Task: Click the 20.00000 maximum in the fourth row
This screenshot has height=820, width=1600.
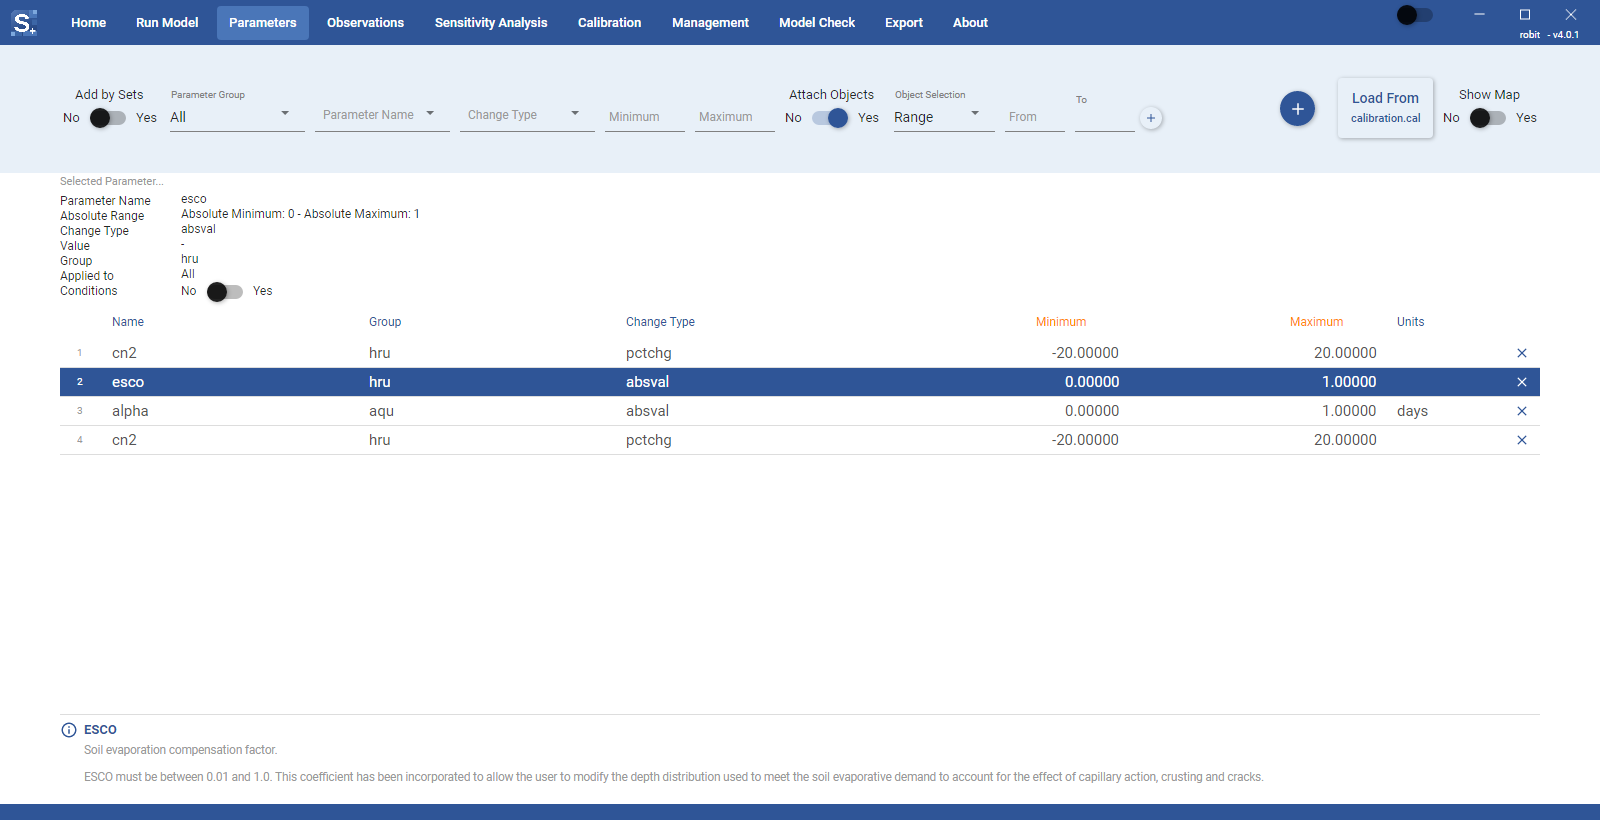Action: (1345, 440)
